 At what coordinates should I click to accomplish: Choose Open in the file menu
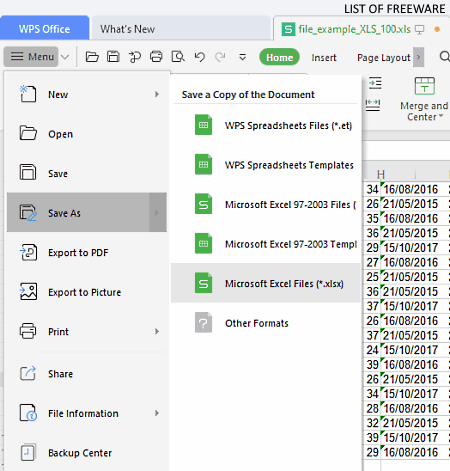pyautogui.click(x=87, y=134)
